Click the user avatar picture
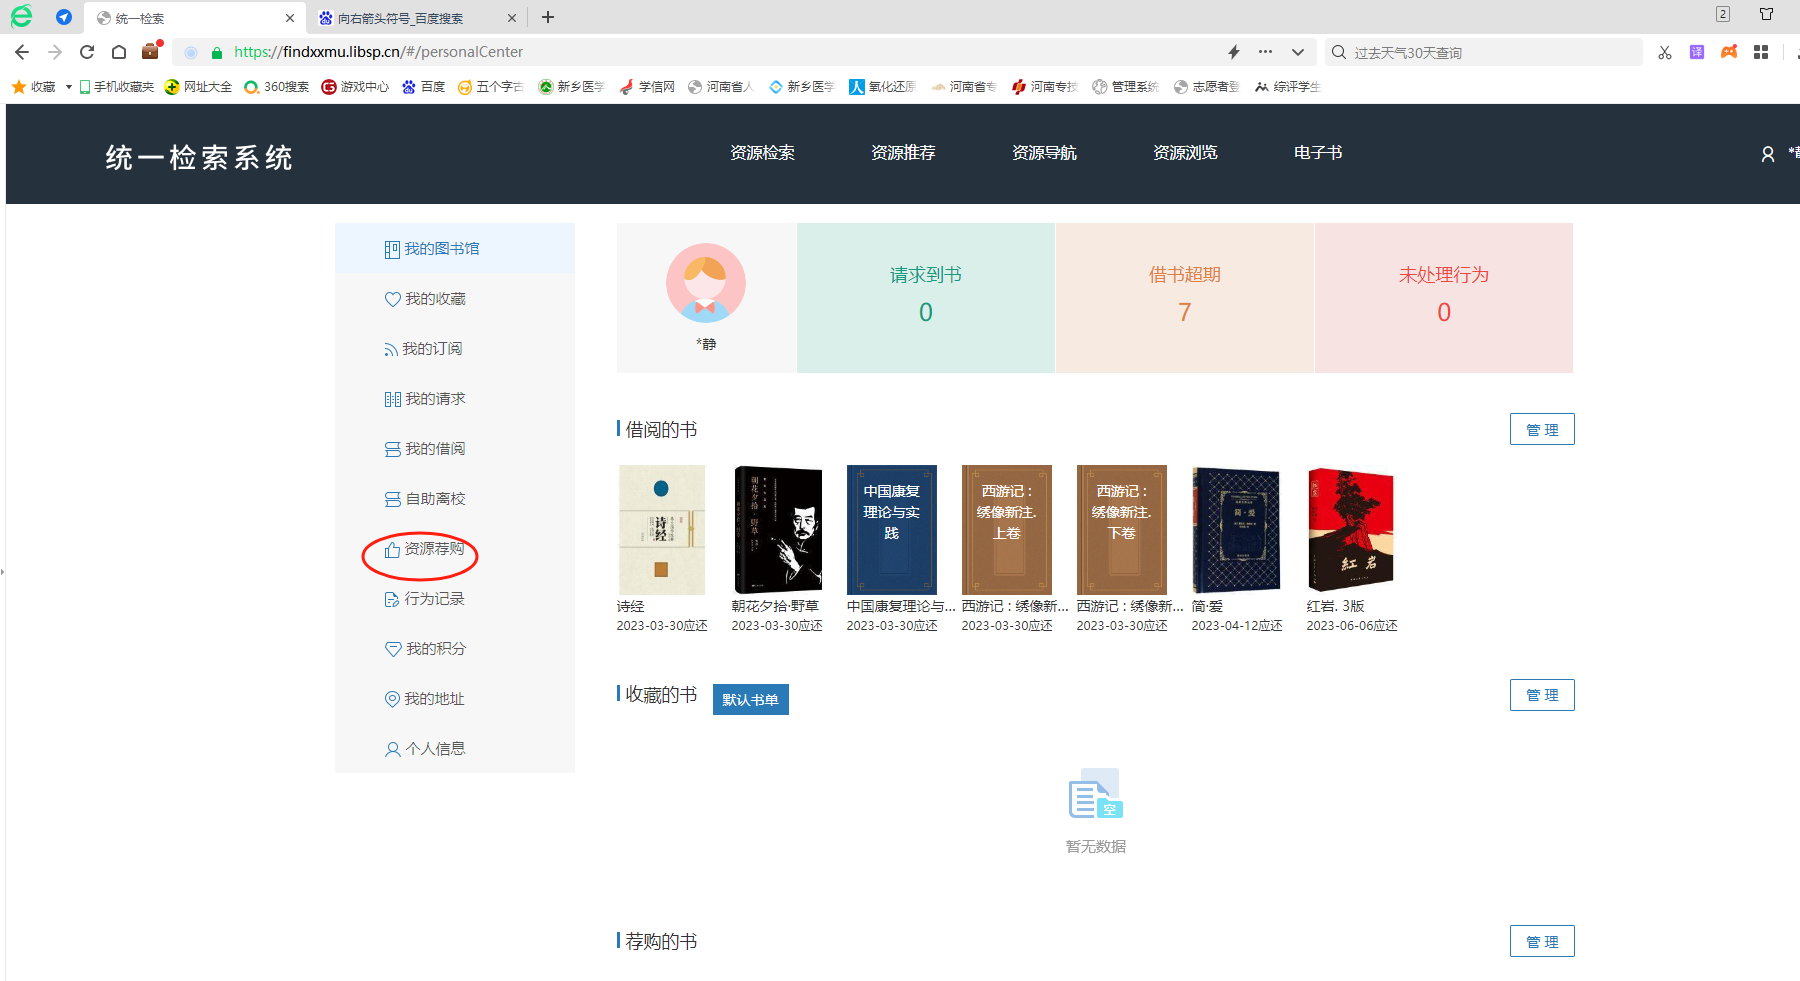Viewport: 1800px width, 981px height. coord(705,283)
